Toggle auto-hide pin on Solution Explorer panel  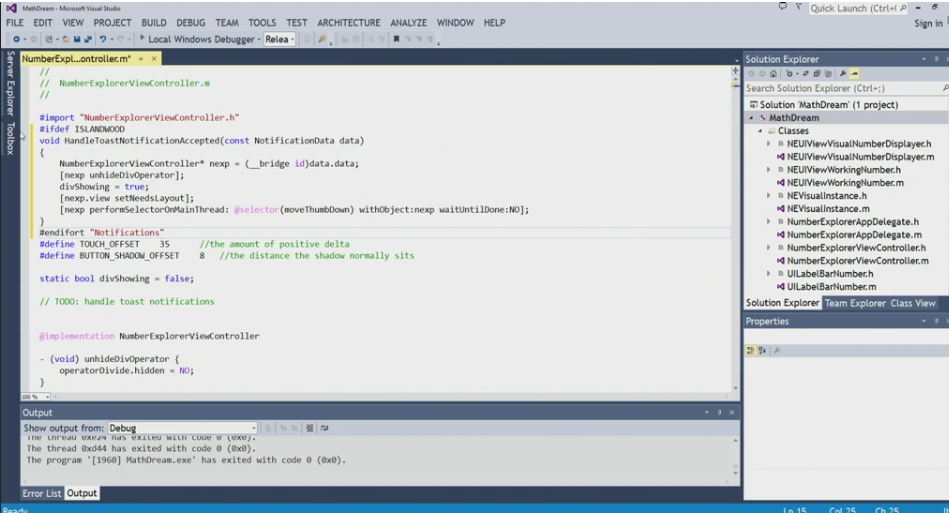tap(936, 59)
